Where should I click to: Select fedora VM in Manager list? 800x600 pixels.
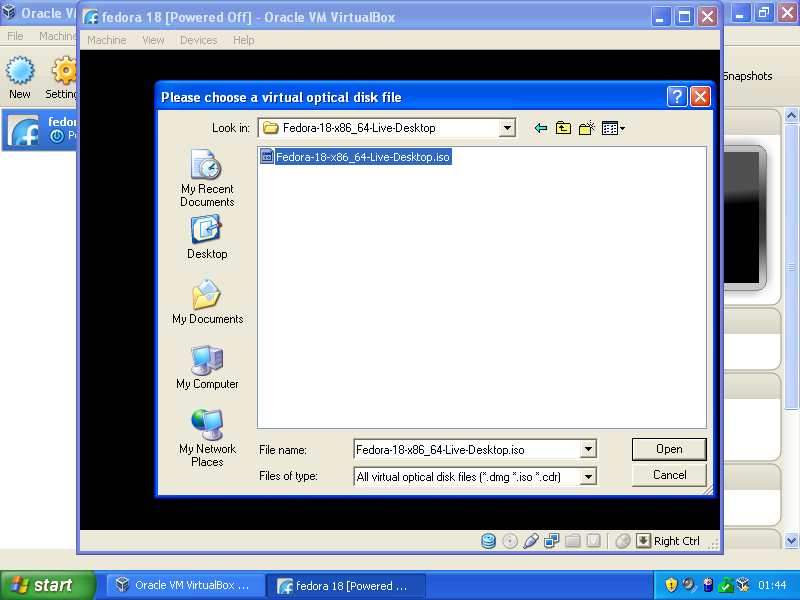40,130
